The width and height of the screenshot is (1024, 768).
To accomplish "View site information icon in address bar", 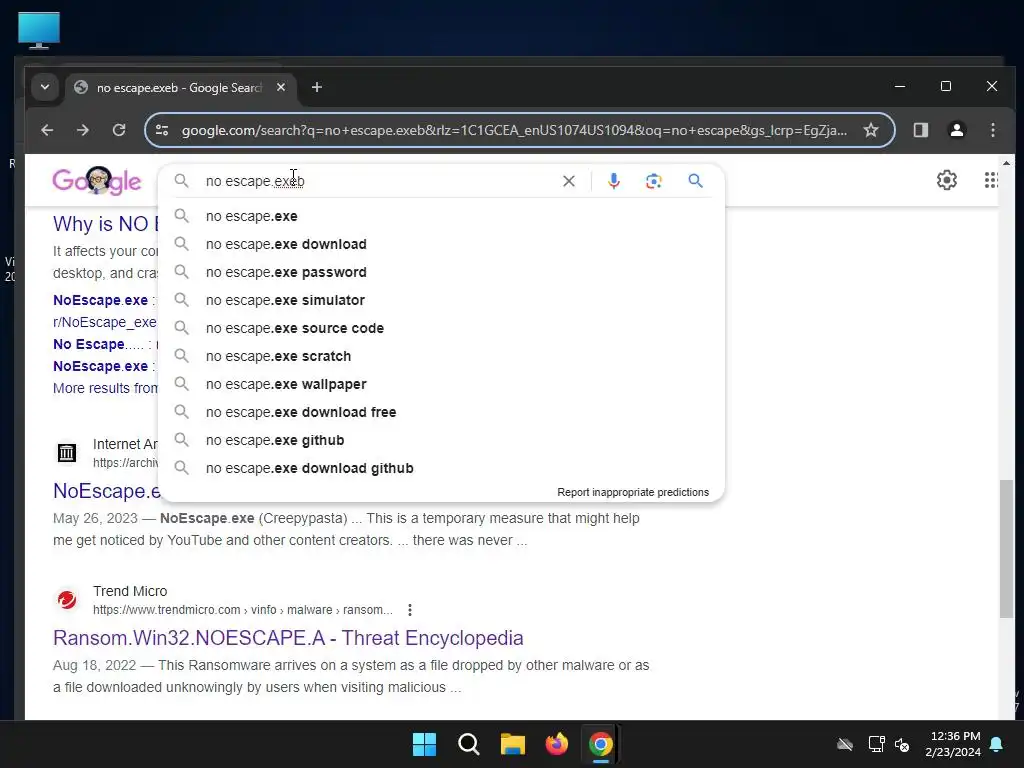I will (162, 130).
